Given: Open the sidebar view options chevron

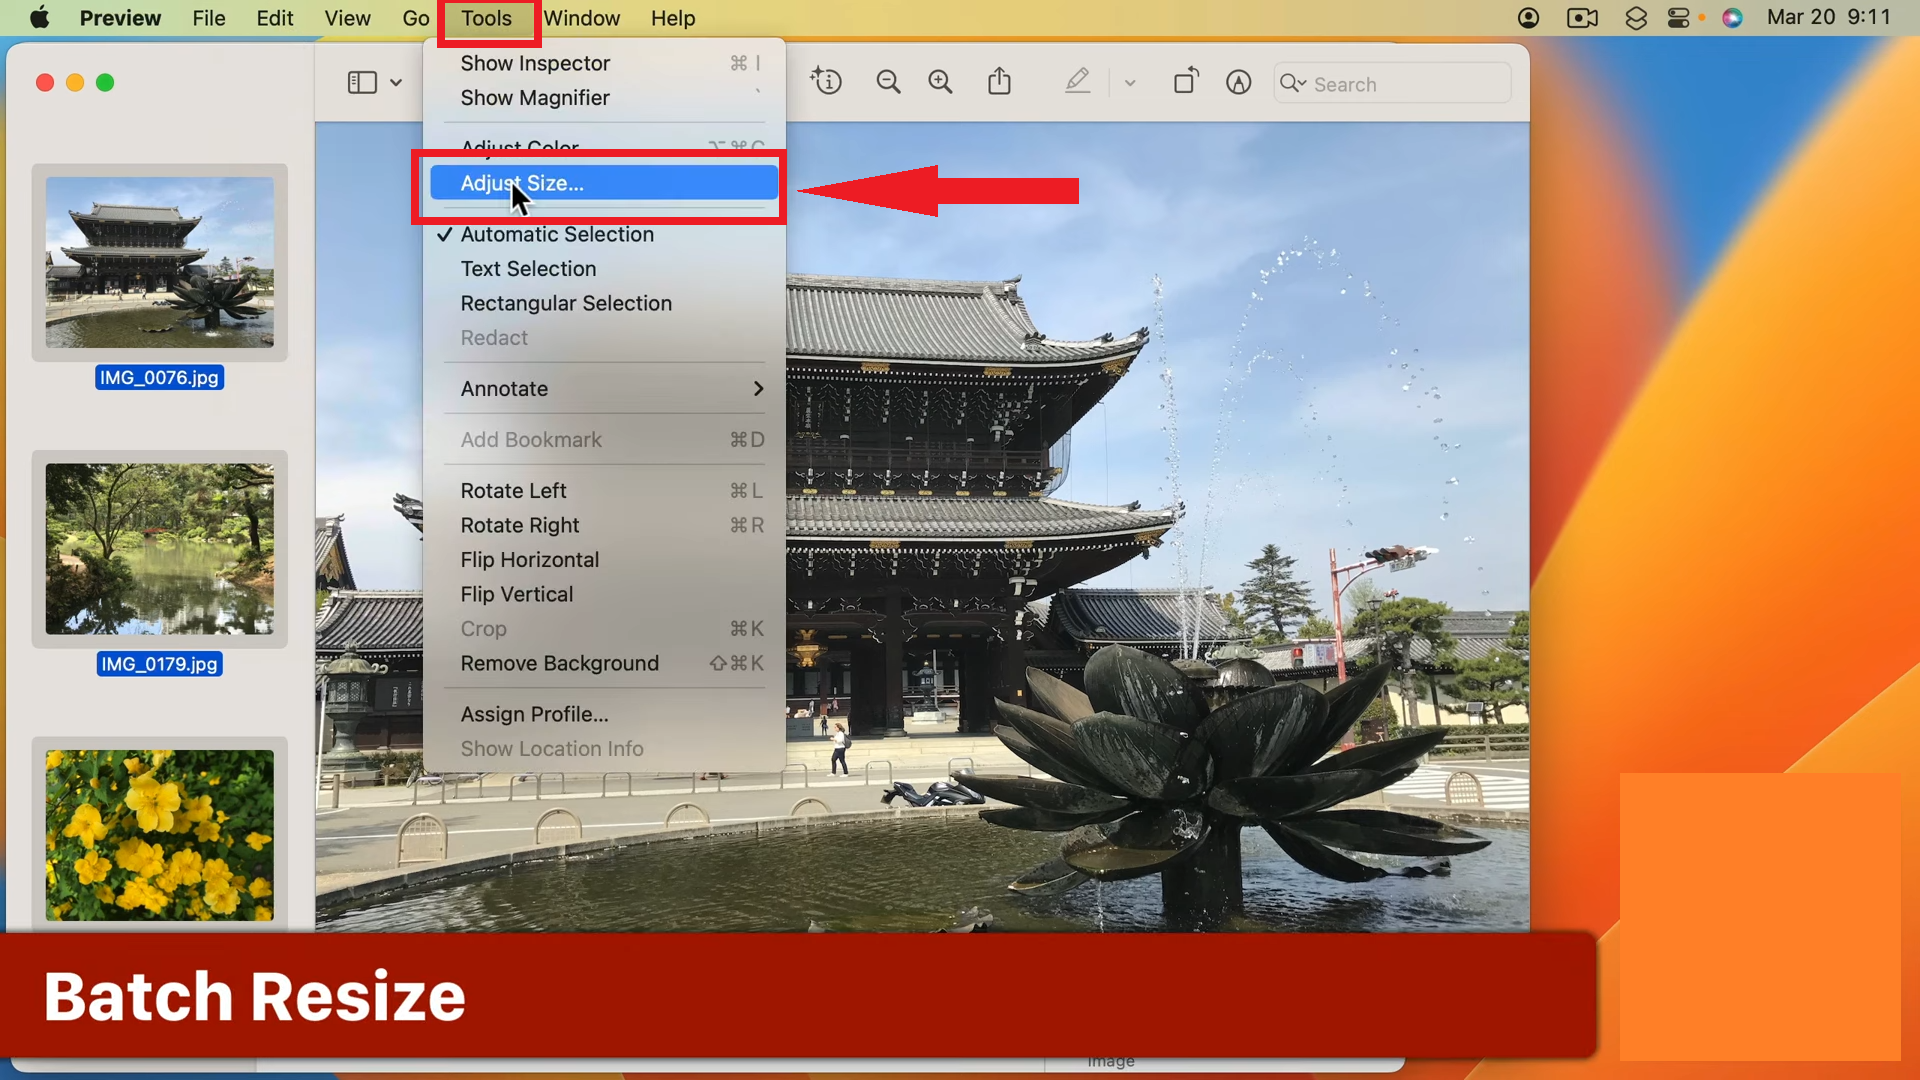Looking at the screenshot, I should coord(396,83).
